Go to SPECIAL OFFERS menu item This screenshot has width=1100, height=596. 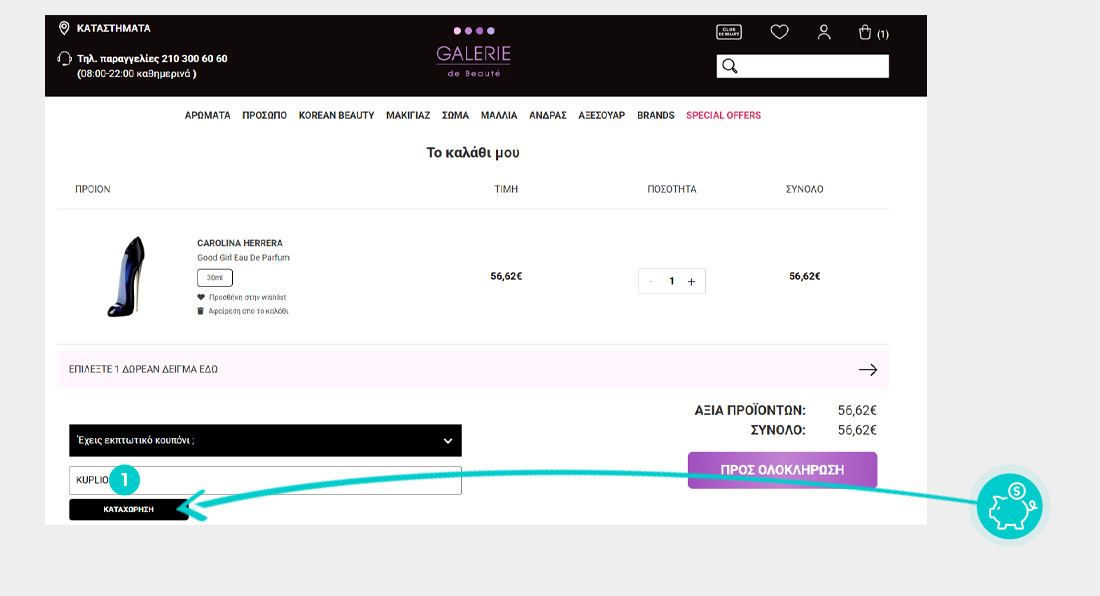point(723,115)
